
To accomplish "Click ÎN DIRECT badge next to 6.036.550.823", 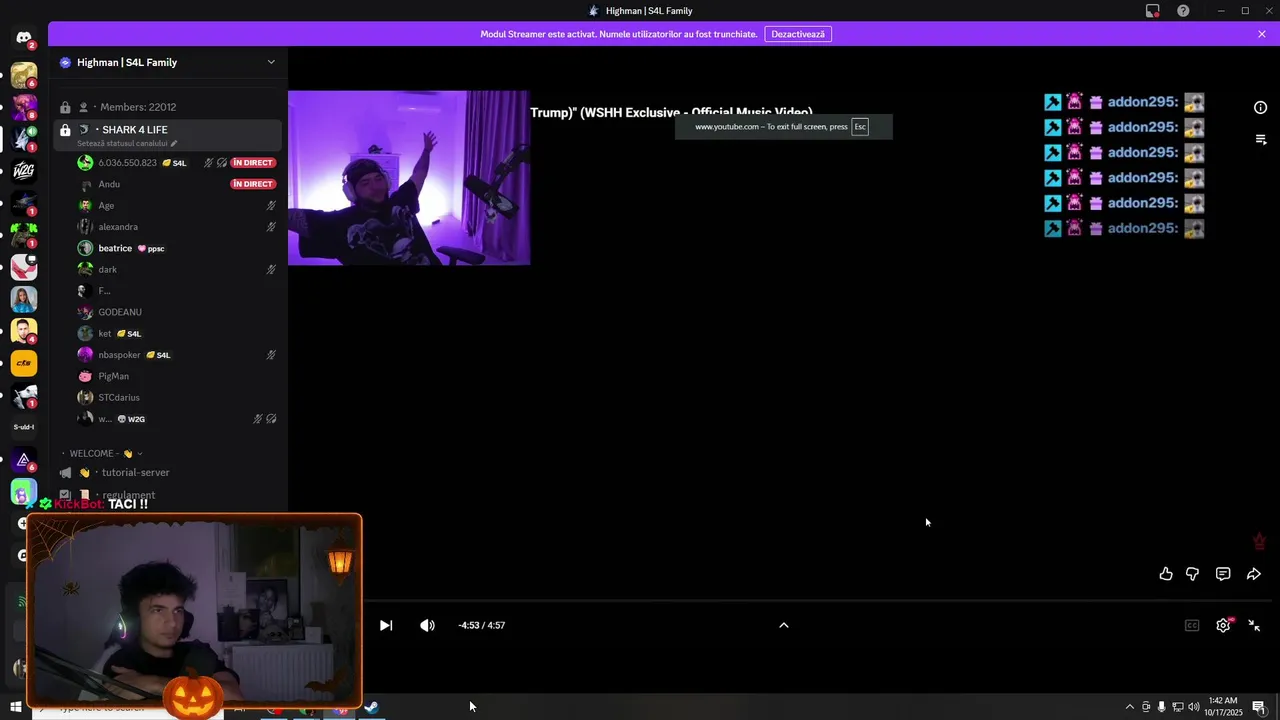I will click(253, 163).
